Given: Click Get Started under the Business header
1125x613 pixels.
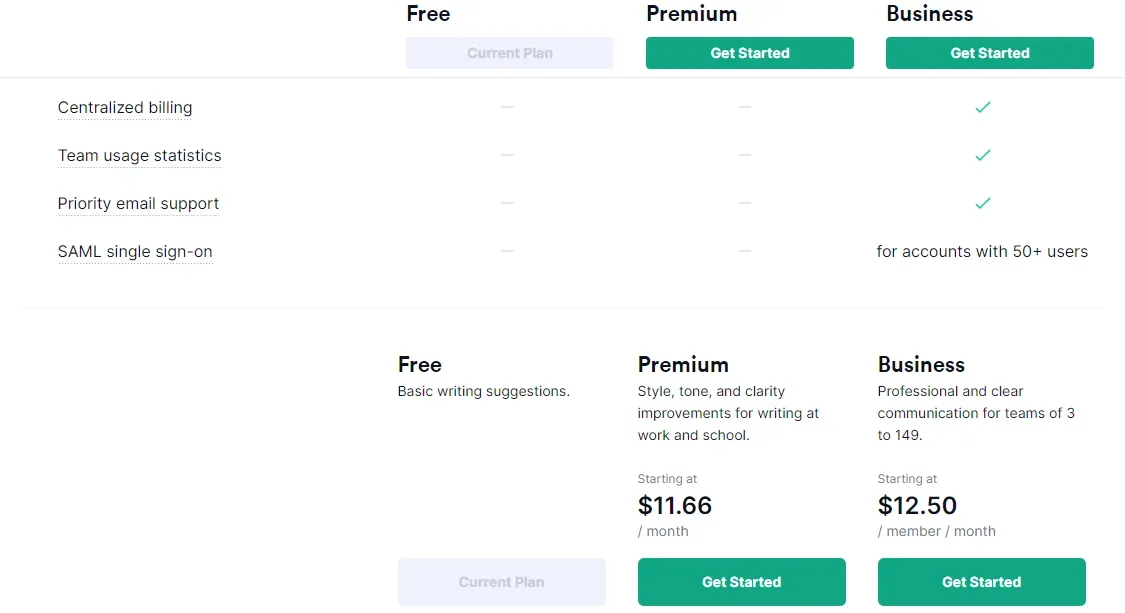Looking at the screenshot, I should click(x=989, y=52).
